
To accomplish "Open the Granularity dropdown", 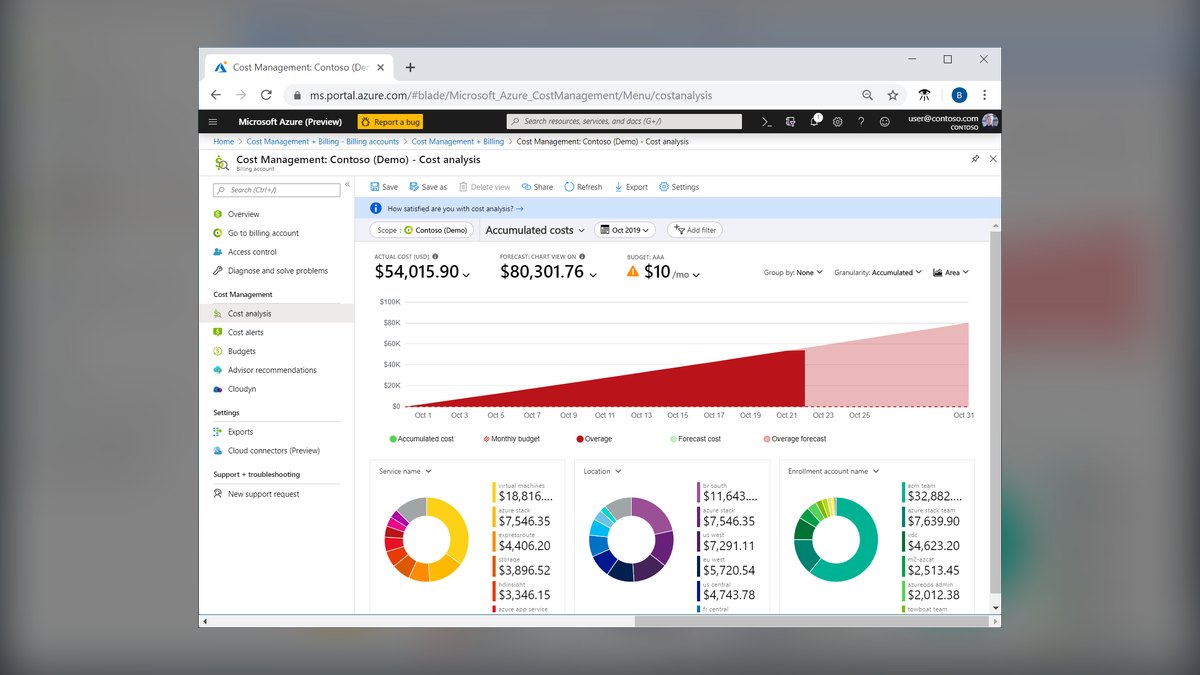I will 878,272.
